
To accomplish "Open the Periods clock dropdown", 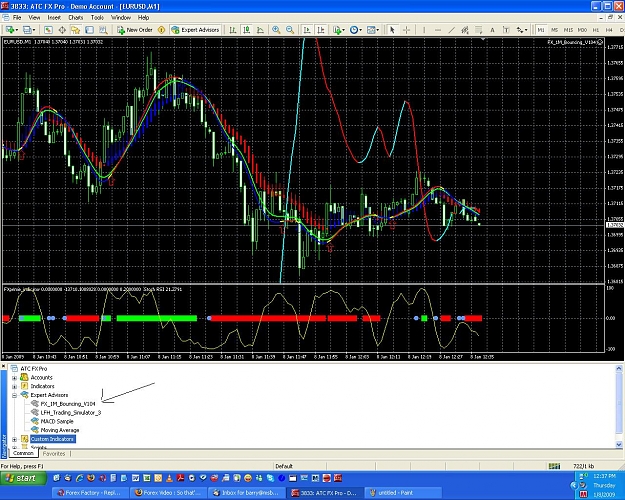I will pyautogui.click(x=356, y=30).
